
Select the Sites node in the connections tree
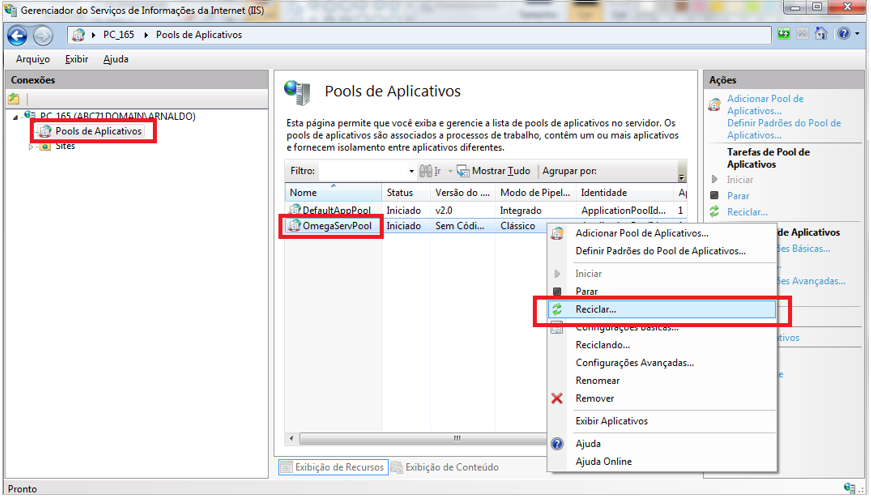tap(64, 146)
